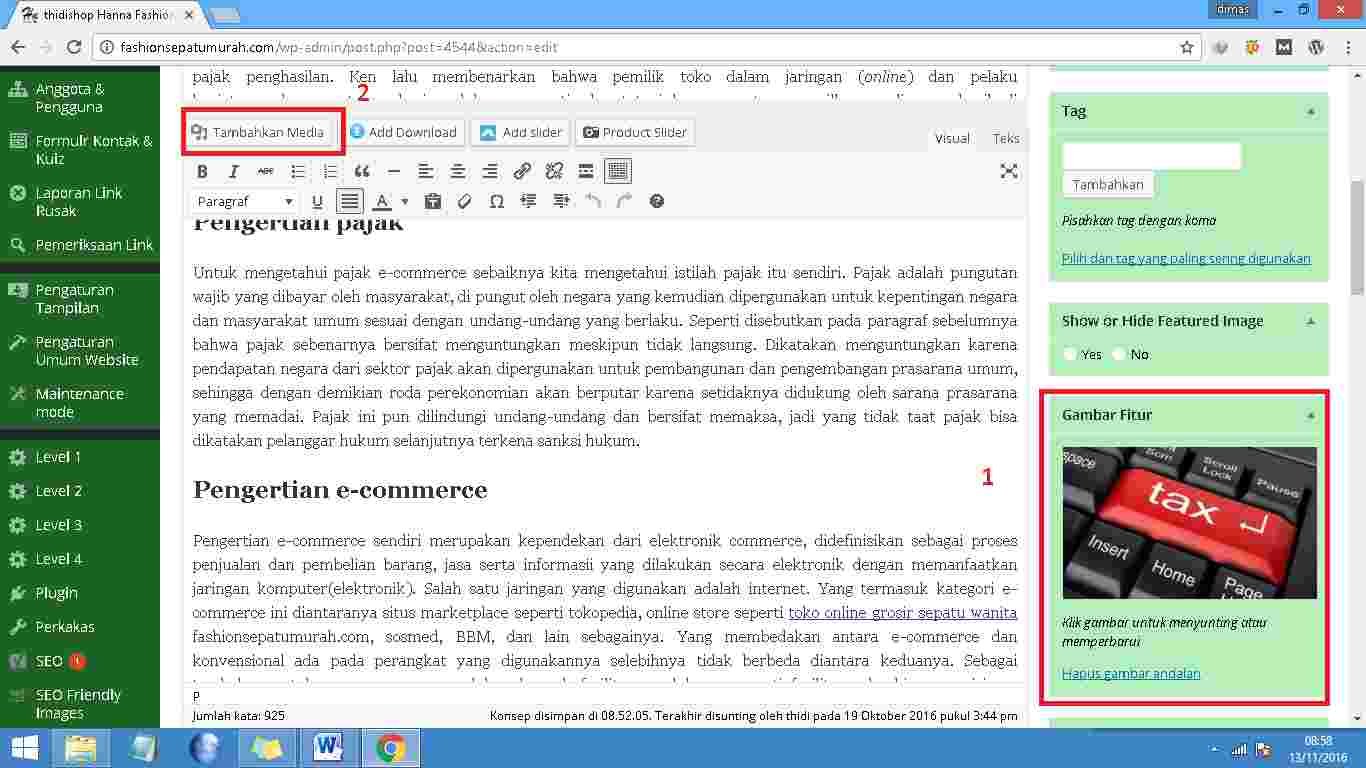Screen dimensions: 1366x768
Task: Click the underline icon
Action: (x=317, y=201)
